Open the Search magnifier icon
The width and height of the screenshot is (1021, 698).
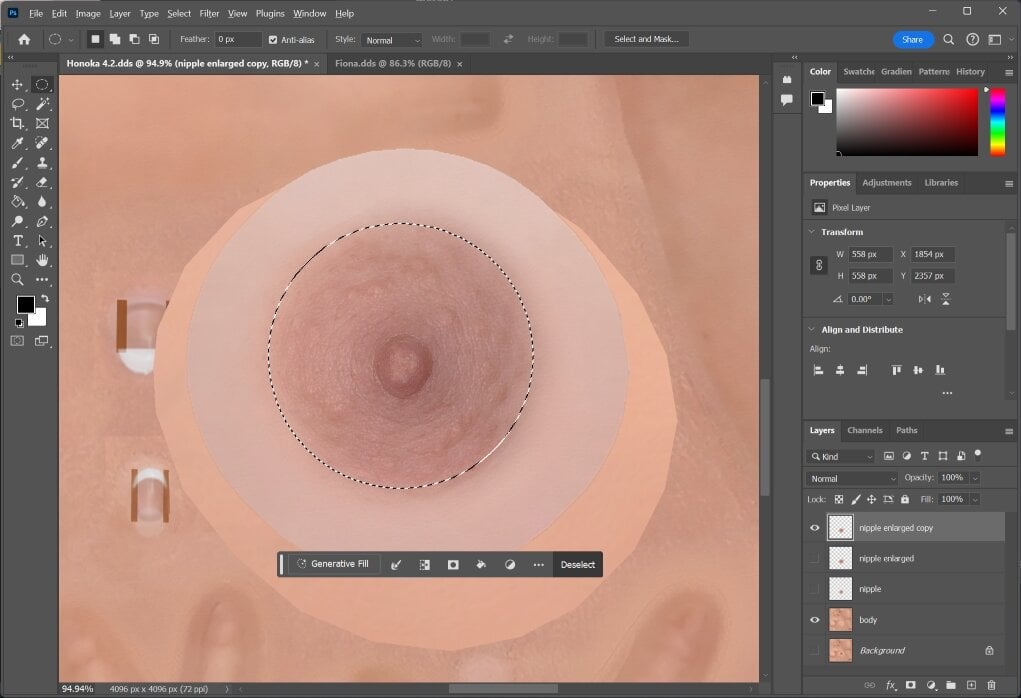pyautogui.click(x=949, y=39)
